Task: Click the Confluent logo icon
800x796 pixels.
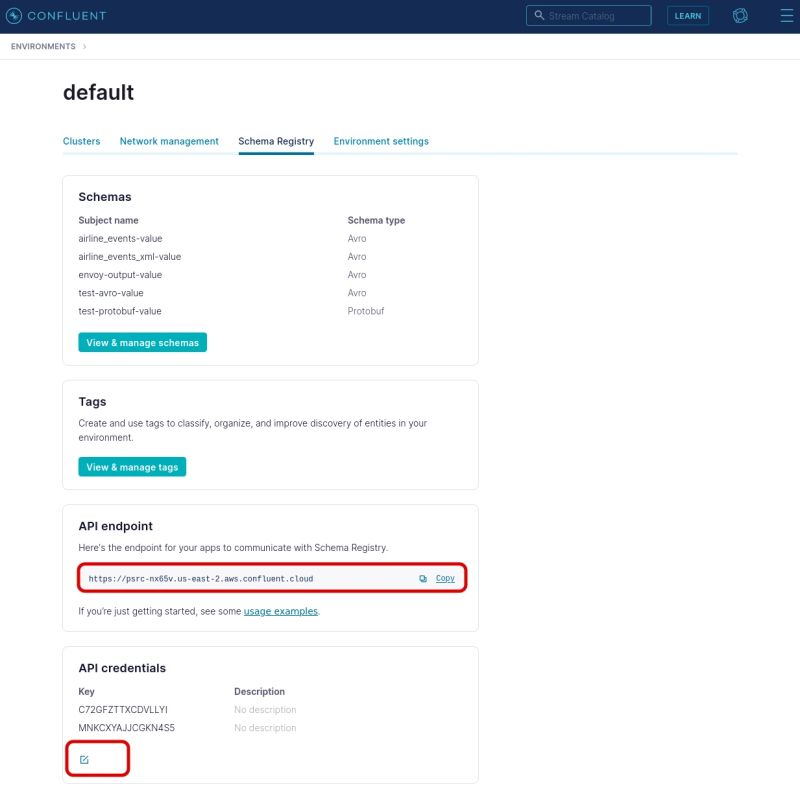Action: (16, 15)
